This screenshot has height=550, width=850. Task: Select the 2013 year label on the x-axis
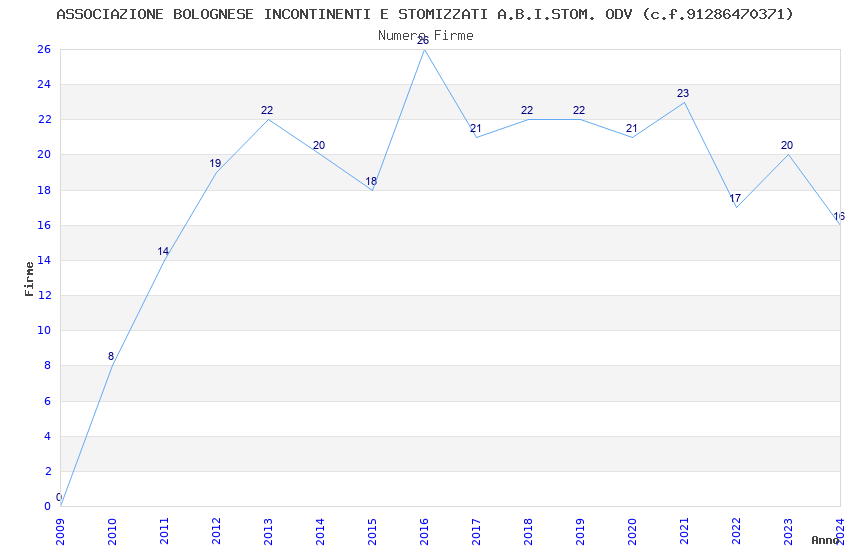pyautogui.click(x=268, y=531)
